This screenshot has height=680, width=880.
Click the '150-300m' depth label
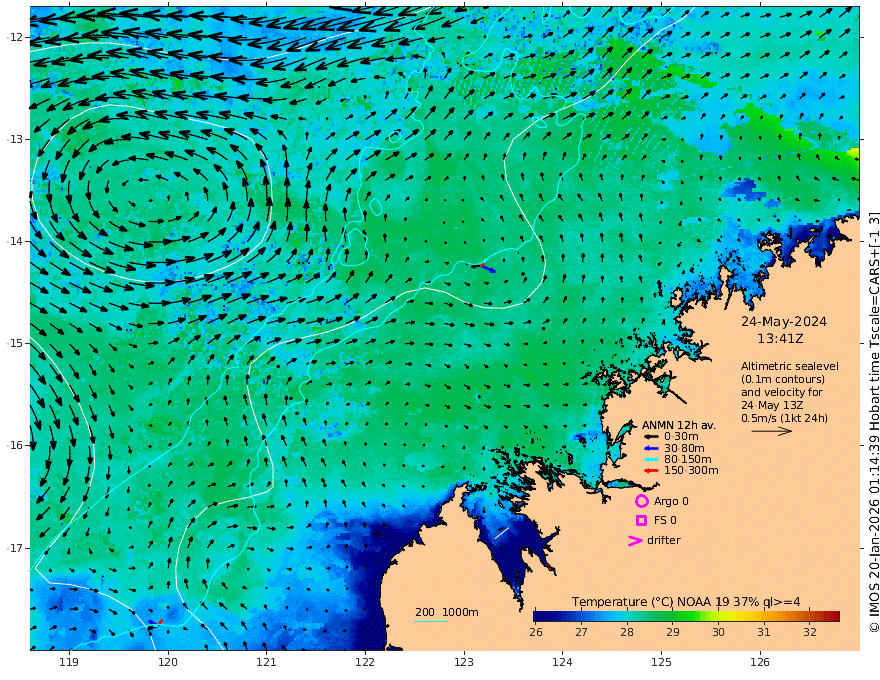click(x=691, y=471)
